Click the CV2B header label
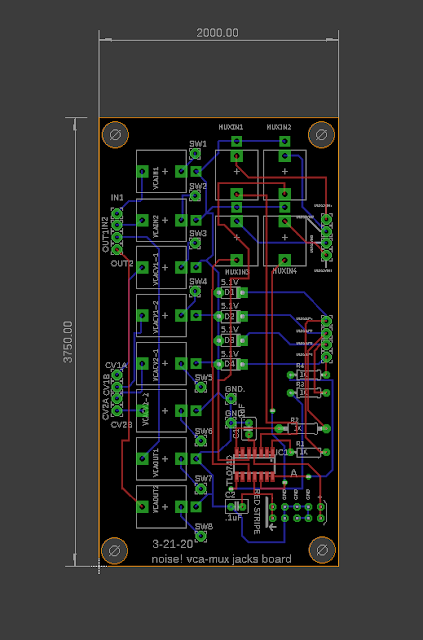 tap(122, 425)
